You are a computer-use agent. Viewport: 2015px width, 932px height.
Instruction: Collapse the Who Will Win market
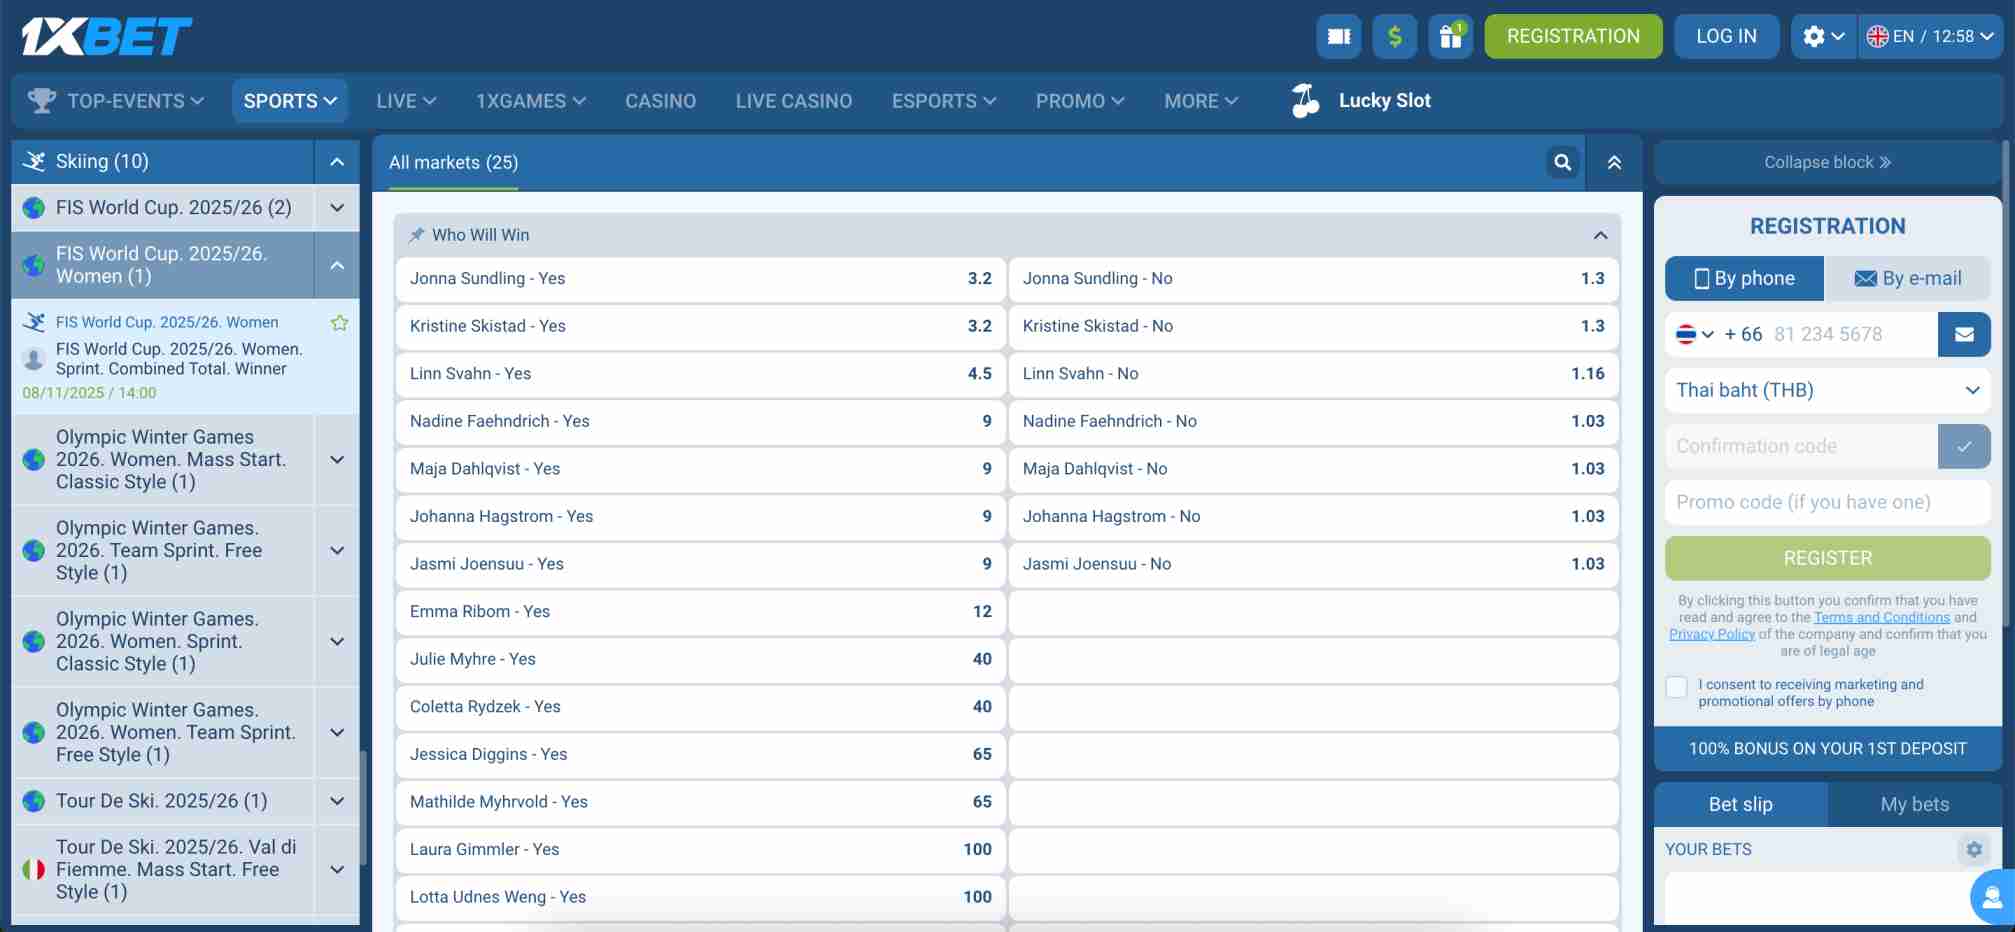(x=1600, y=235)
